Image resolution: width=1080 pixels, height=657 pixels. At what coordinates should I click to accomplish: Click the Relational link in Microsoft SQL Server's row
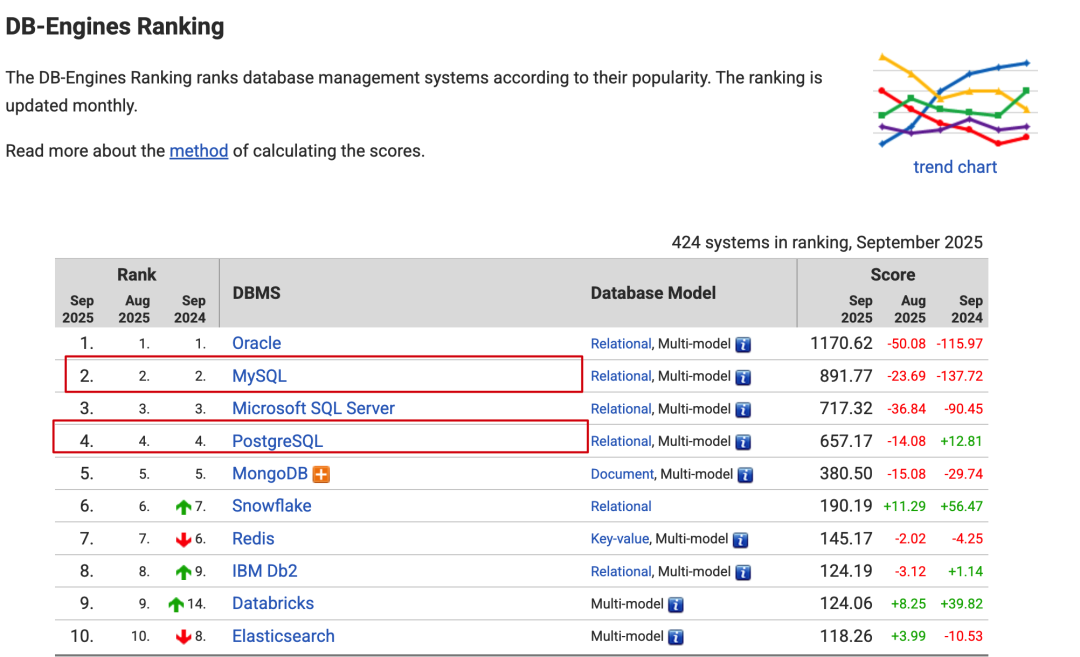click(x=621, y=409)
